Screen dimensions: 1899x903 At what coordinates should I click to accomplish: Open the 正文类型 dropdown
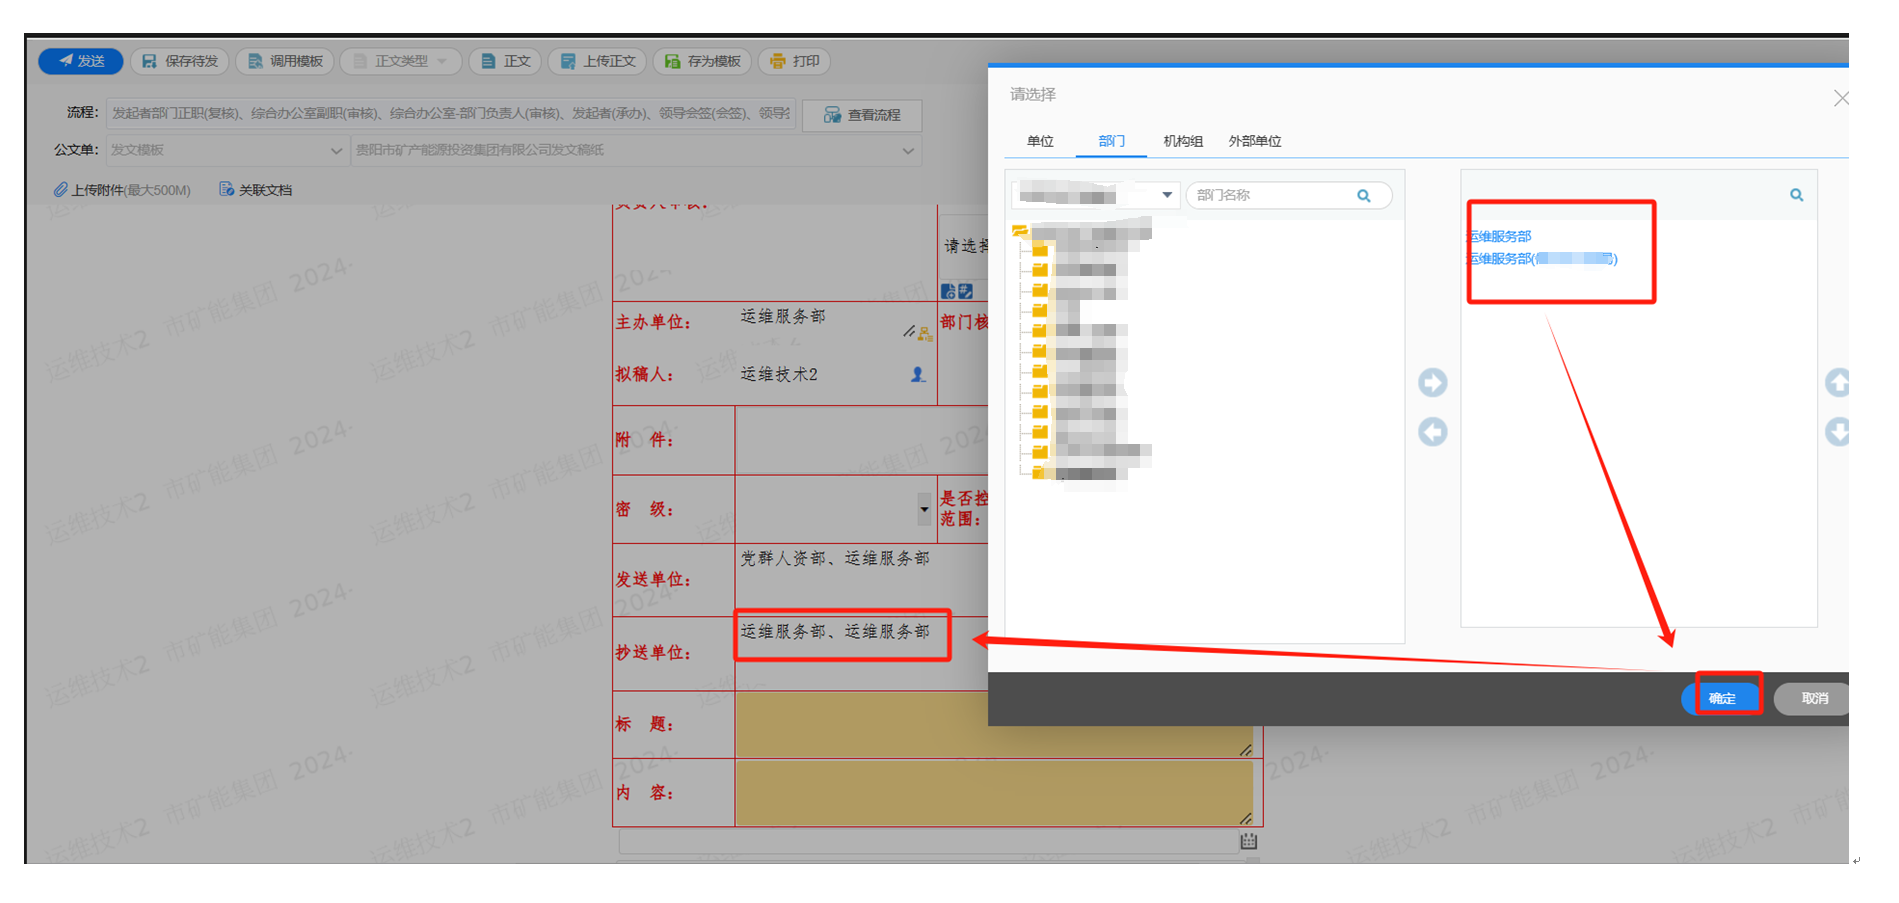tap(401, 61)
